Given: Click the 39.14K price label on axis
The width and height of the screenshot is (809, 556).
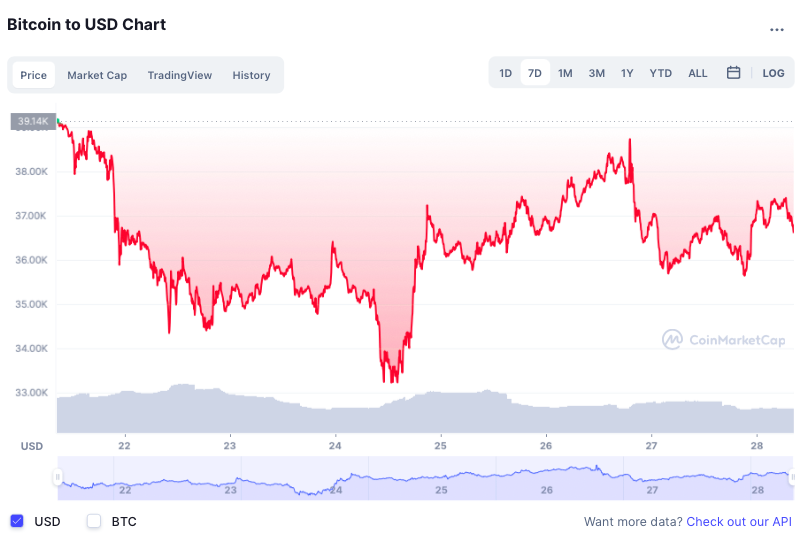Looking at the screenshot, I should tap(32, 121).
